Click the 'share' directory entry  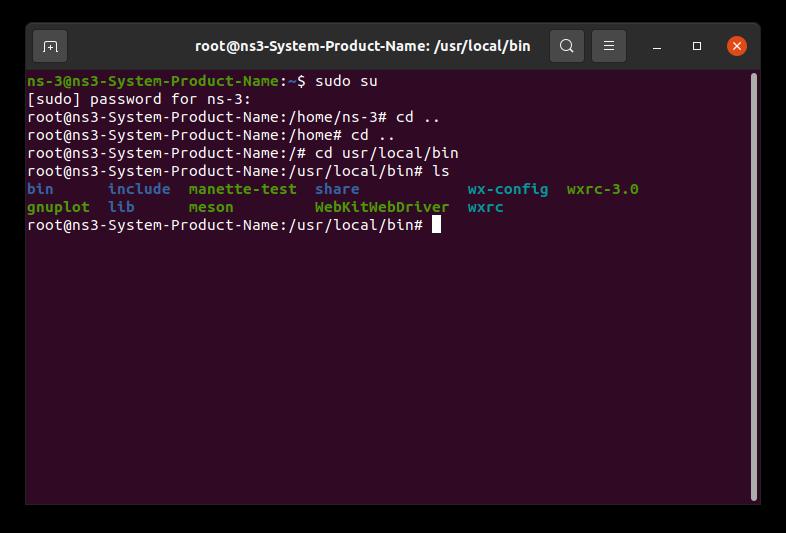pyautogui.click(x=337, y=190)
